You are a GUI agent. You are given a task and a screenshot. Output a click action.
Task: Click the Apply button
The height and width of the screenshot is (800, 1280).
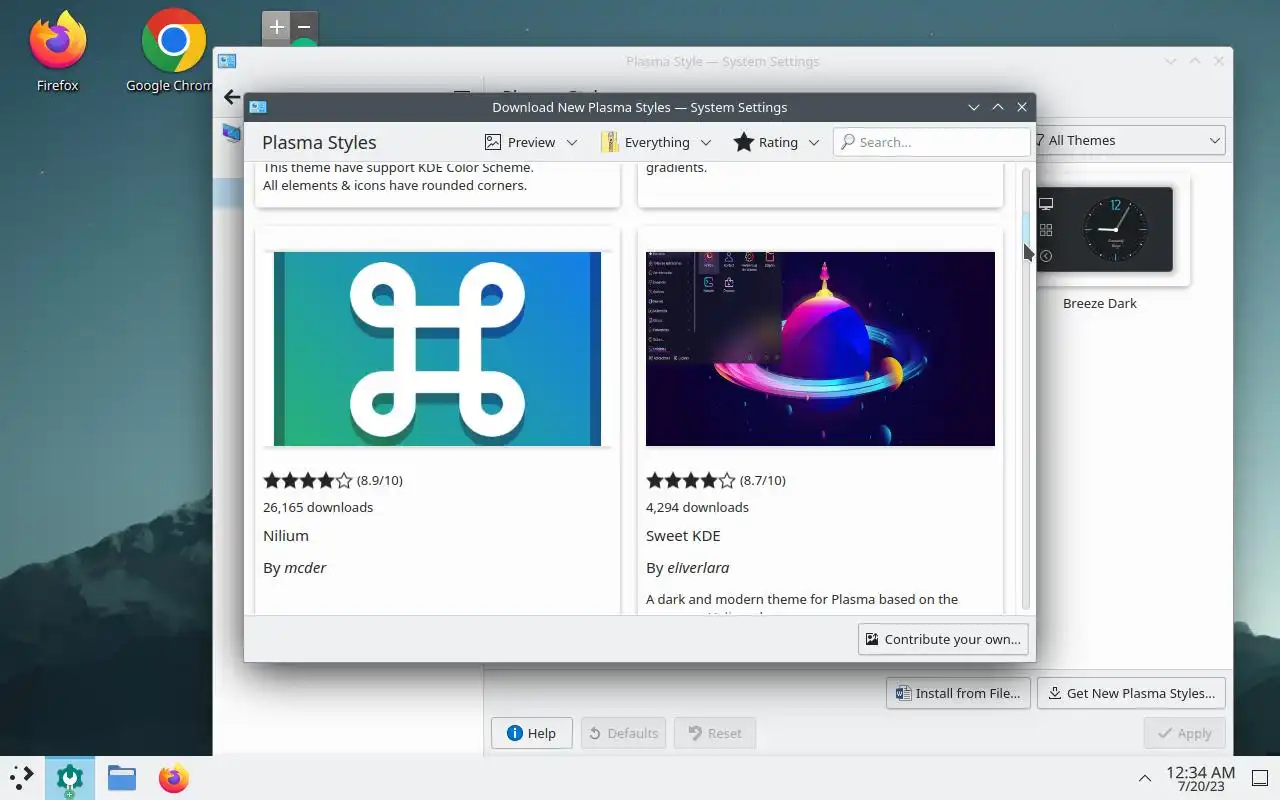click(x=1184, y=733)
